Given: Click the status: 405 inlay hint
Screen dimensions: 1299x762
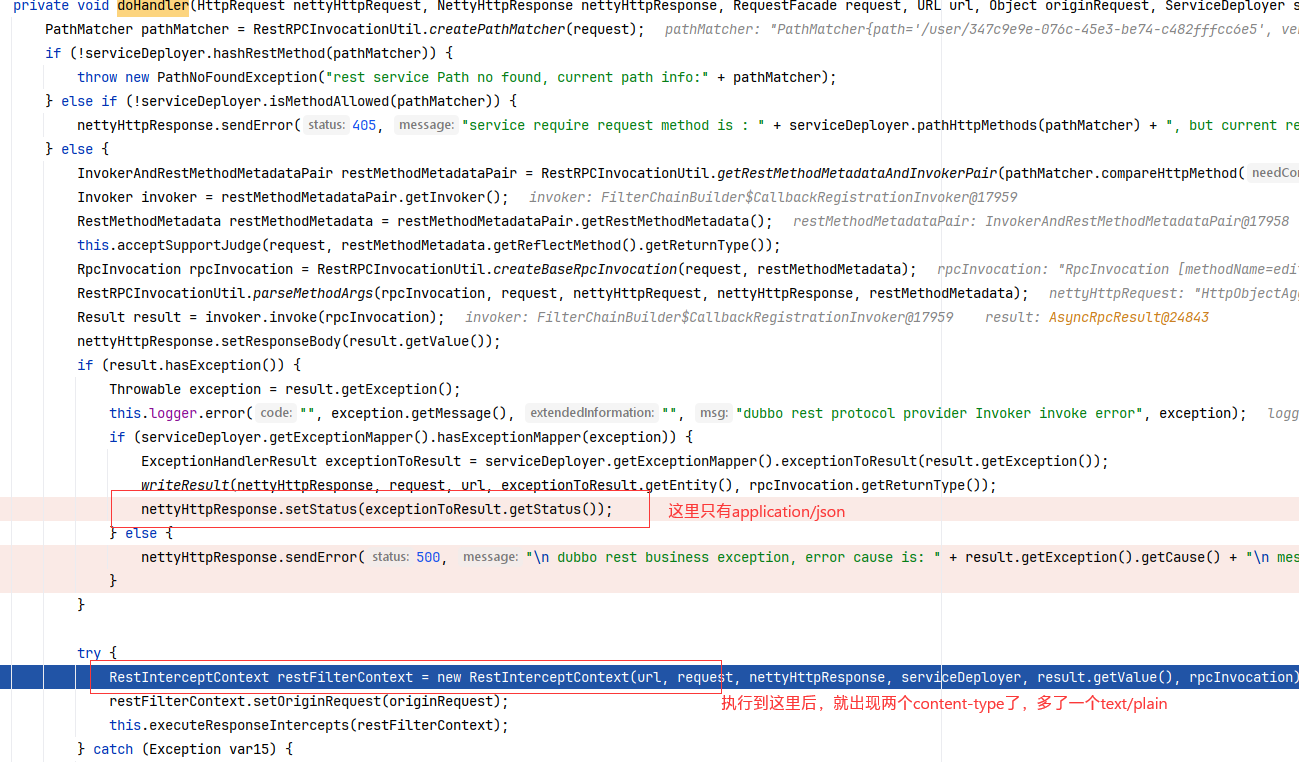Looking at the screenshot, I should [341, 125].
